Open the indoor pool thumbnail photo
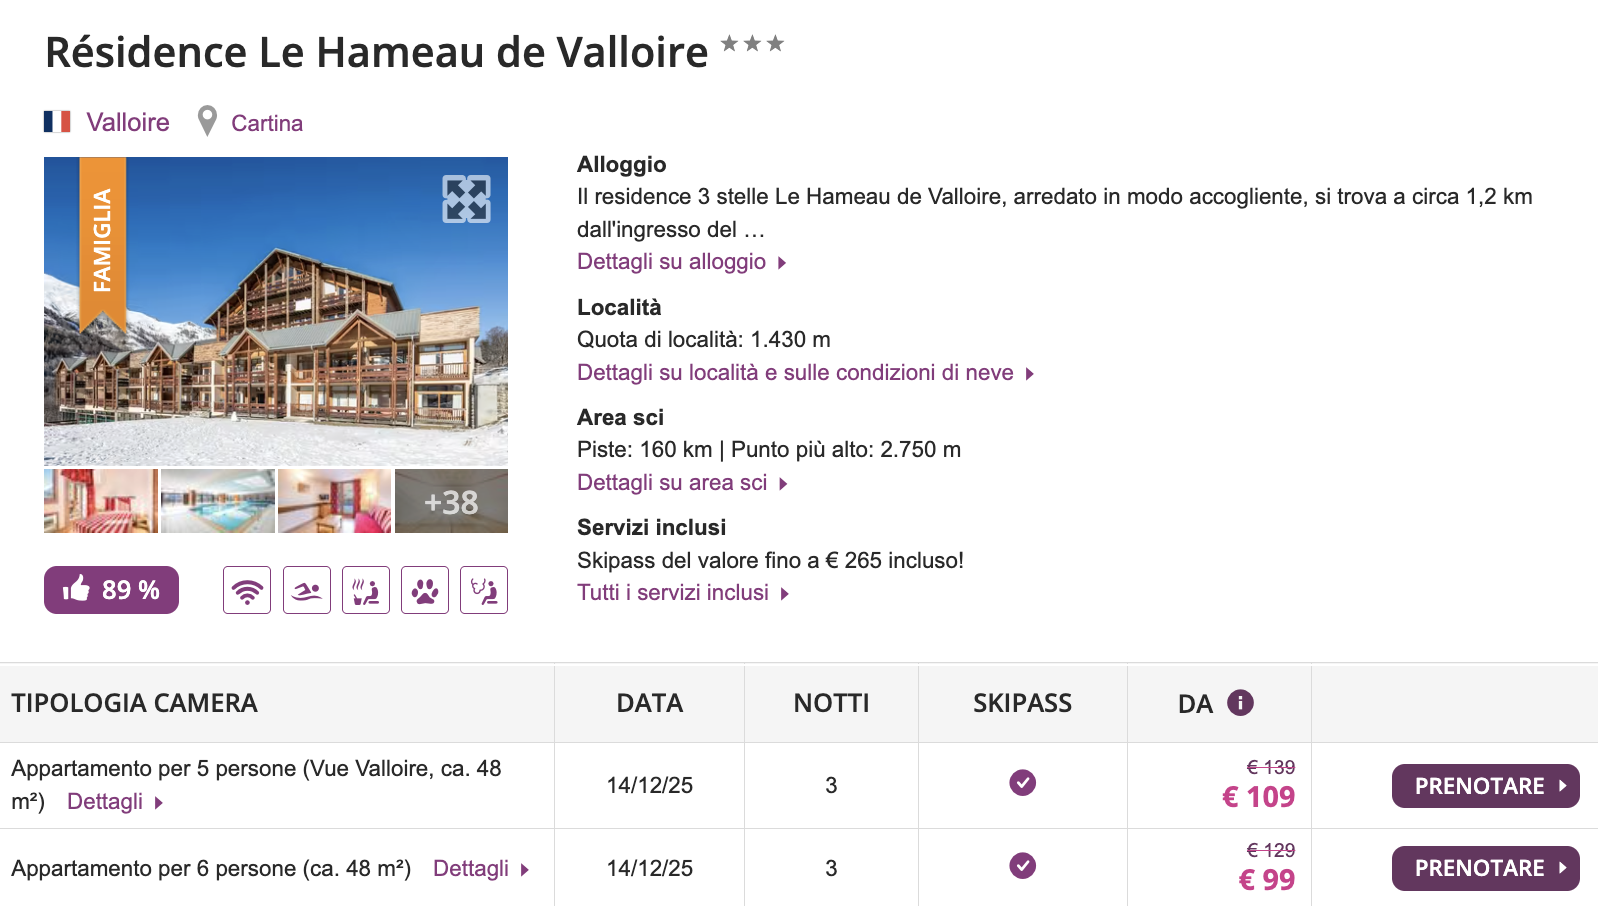Viewport: 1598px width, 906px height. (x=218, y=501)
